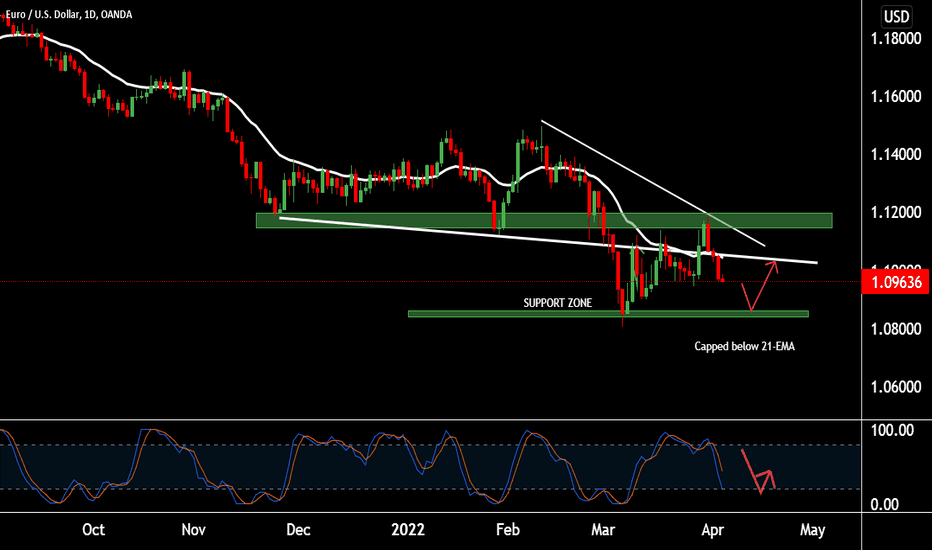Click the 1.18000 price axis label
The height and width of the screenshot is (550, 932).
pyautogui.click(x=896, y=39)
